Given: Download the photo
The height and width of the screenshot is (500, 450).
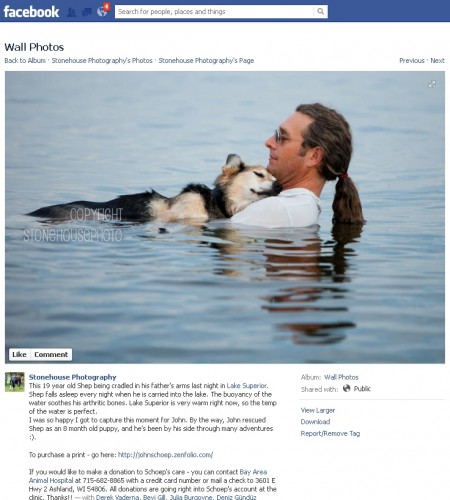Looking at the screenshot, I should (x=315, y=422).
